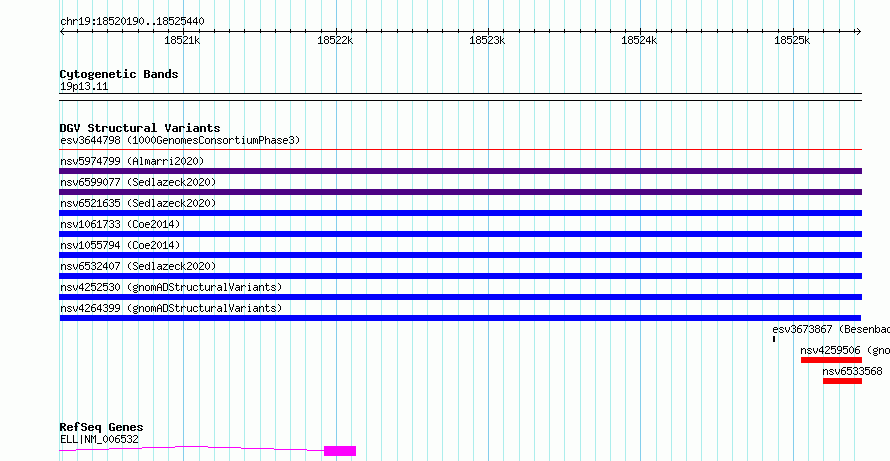The image size is (890, 461).
Task: Click the esv3644798 thin red variant line
Action: (460, 150)
